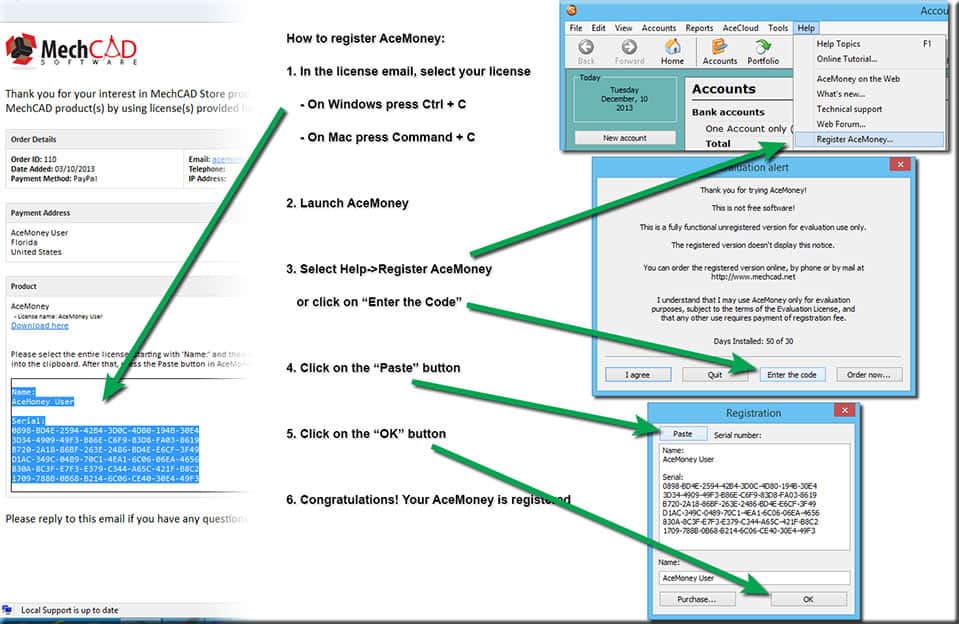Click the Forward arrow toolbar icon
This screenshot has height=624, width=959.
(x=629, y=47)
